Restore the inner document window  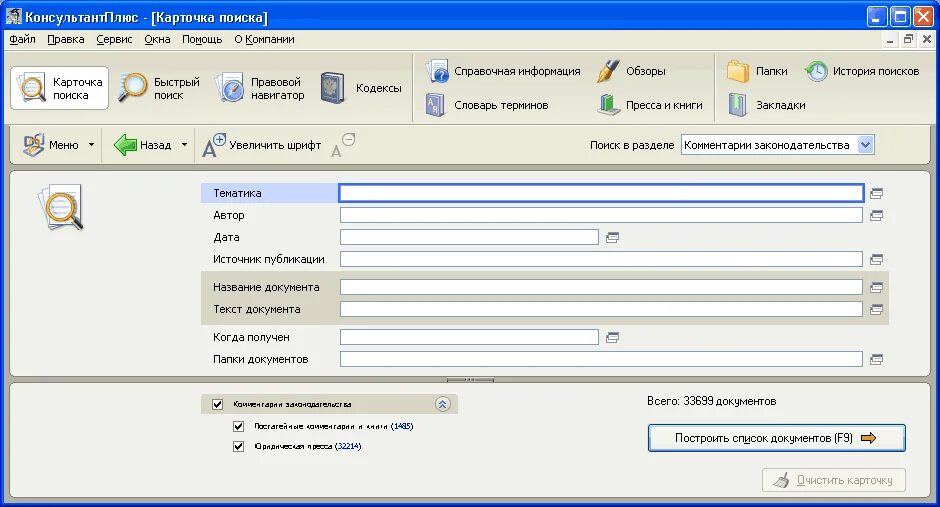908,40
